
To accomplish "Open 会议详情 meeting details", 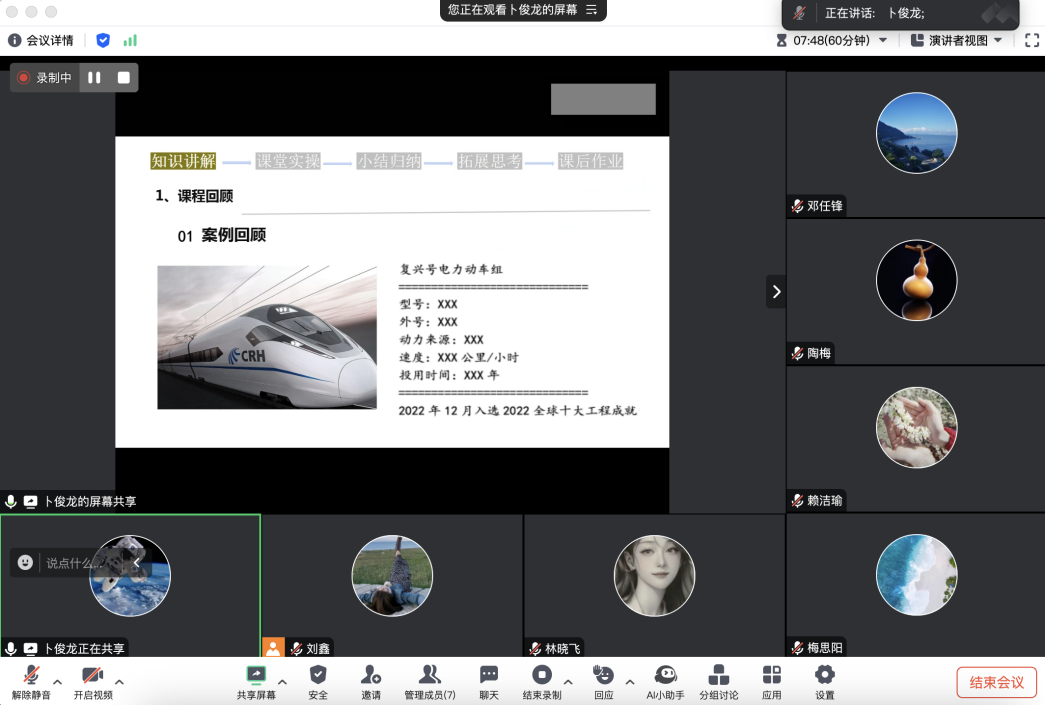I will pyautogui.click(x=41, y=40).
